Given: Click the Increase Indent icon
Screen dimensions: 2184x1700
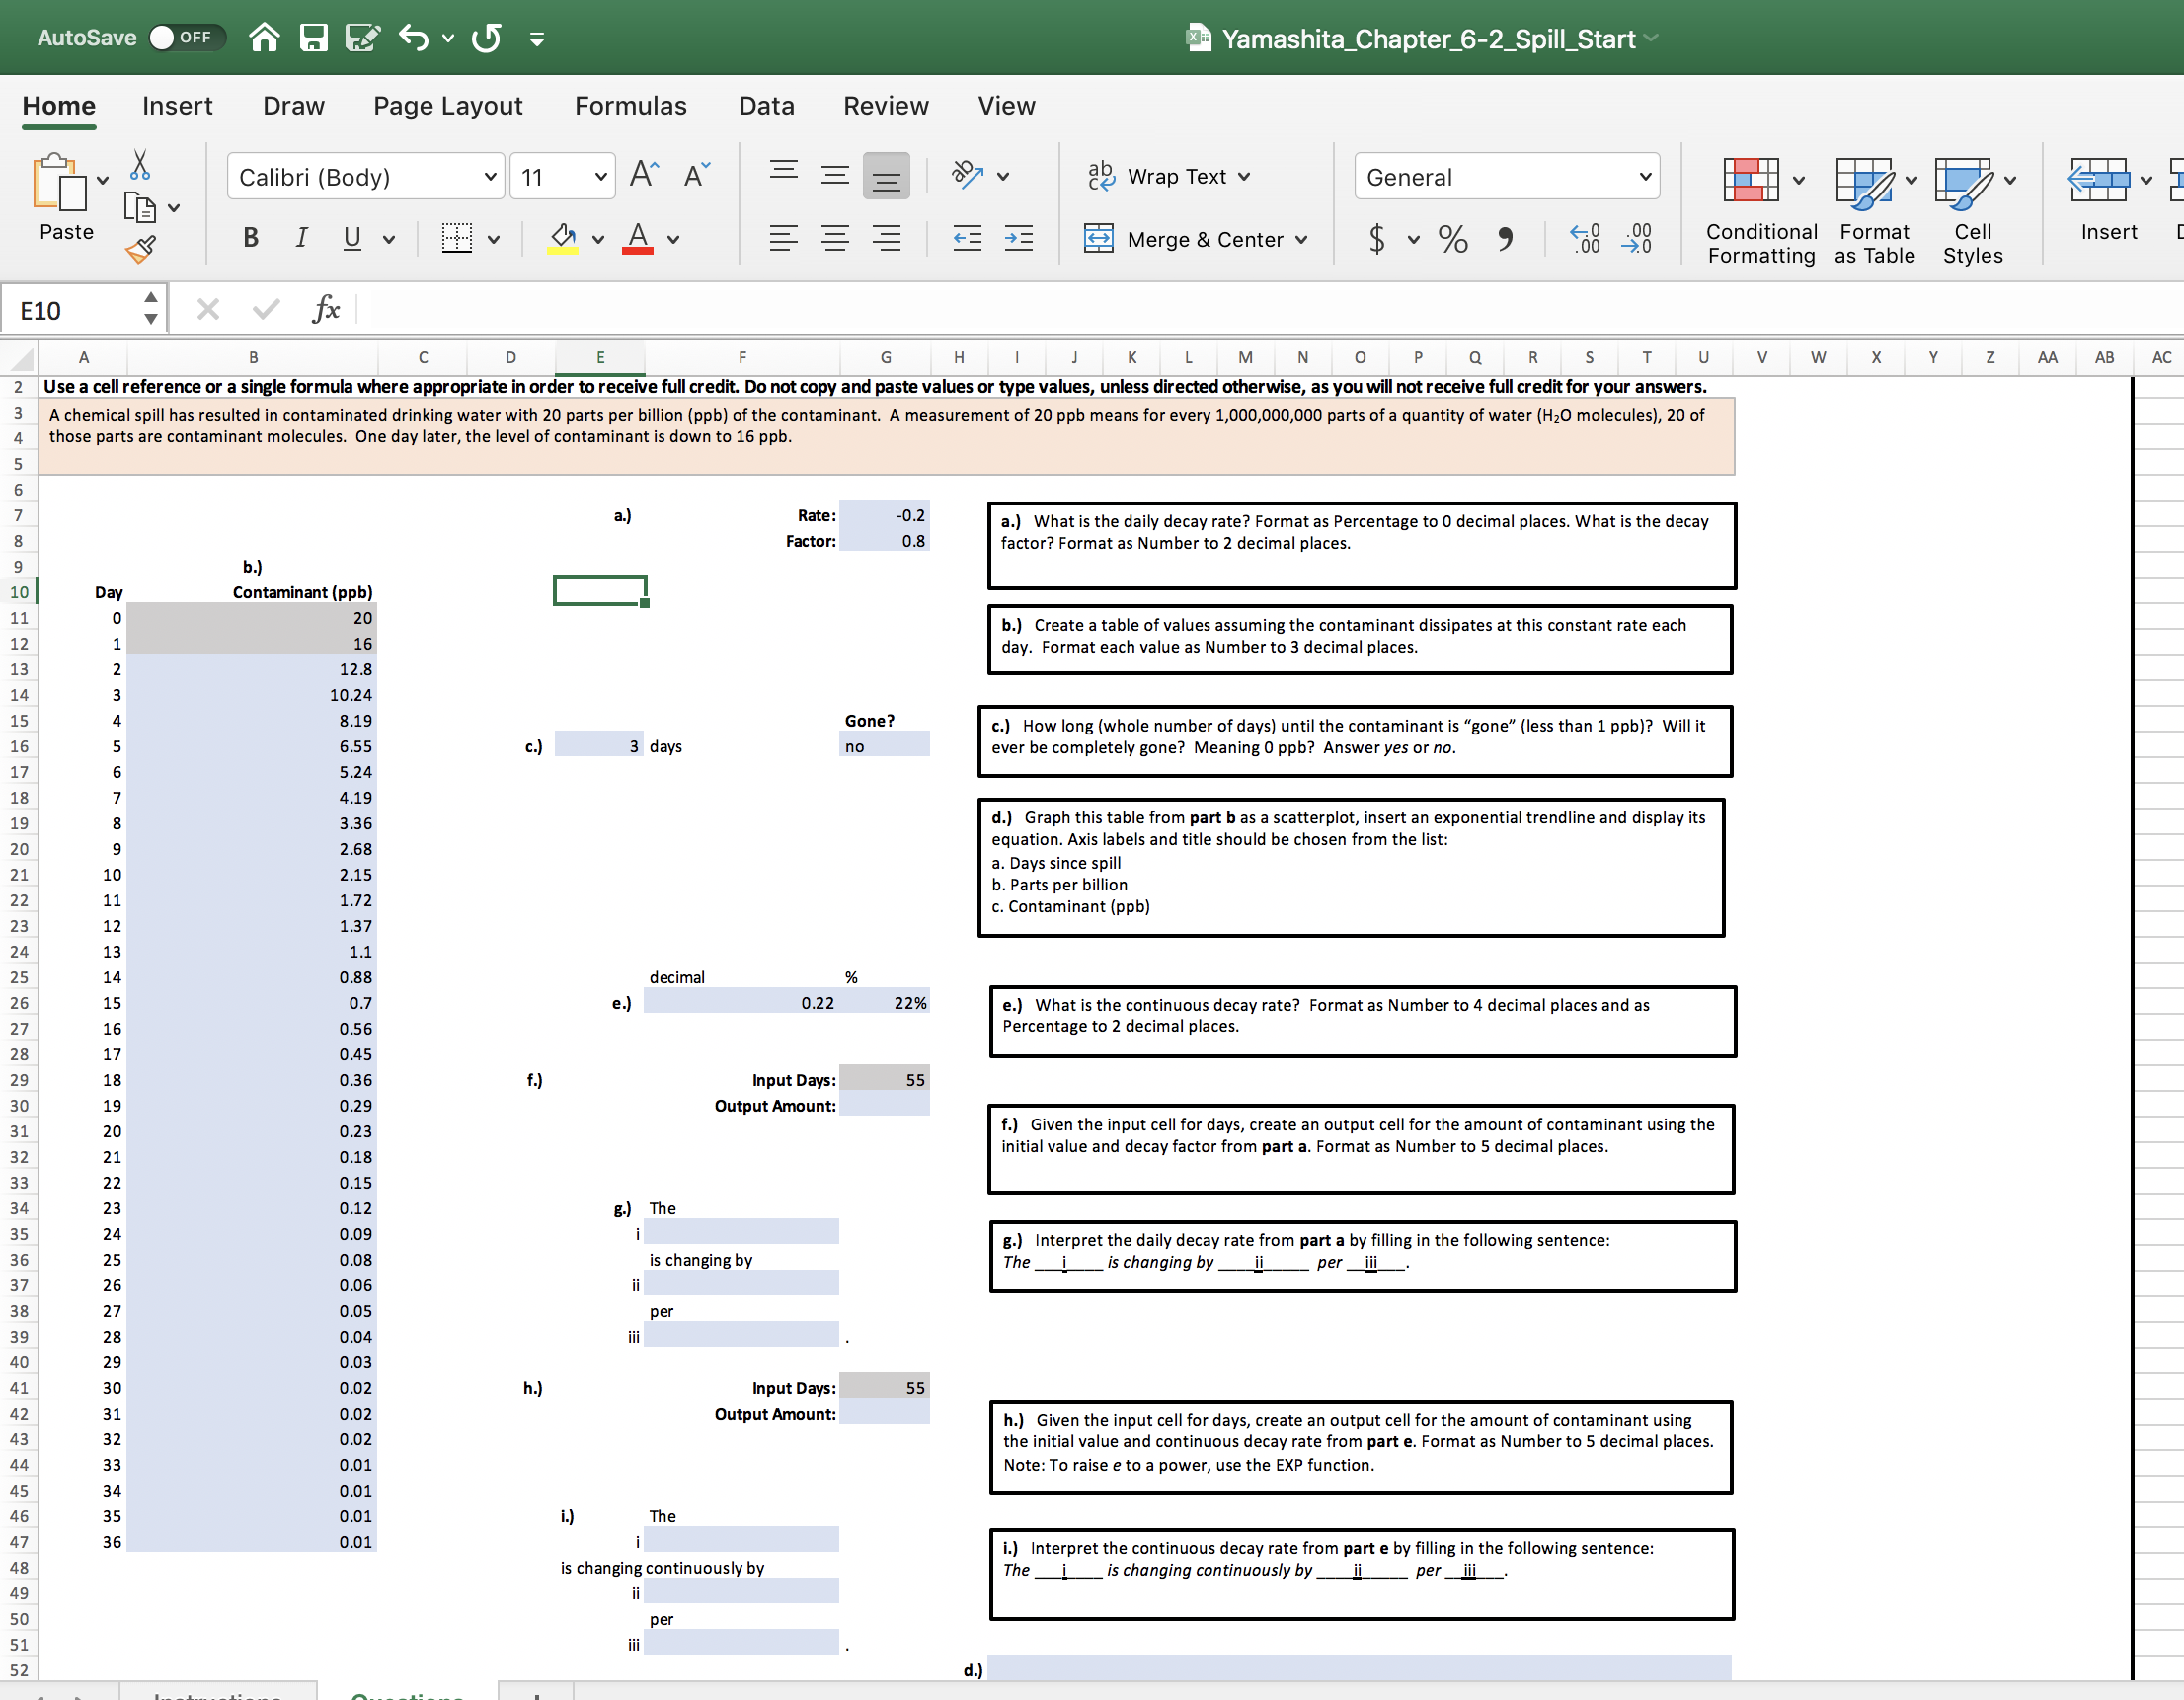Looking at the screenshot, I should coord(1019,238).
